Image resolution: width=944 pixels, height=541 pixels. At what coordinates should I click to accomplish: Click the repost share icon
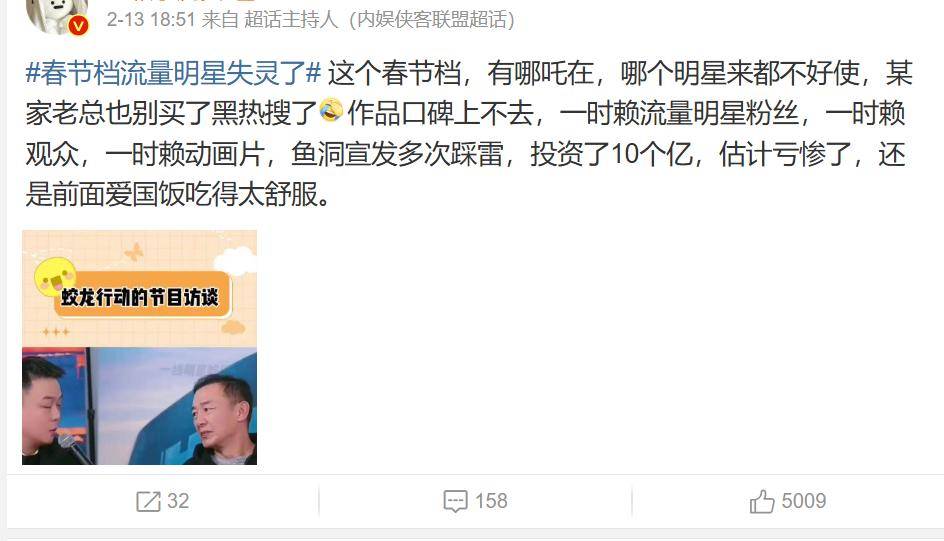(x=148, y=501)
